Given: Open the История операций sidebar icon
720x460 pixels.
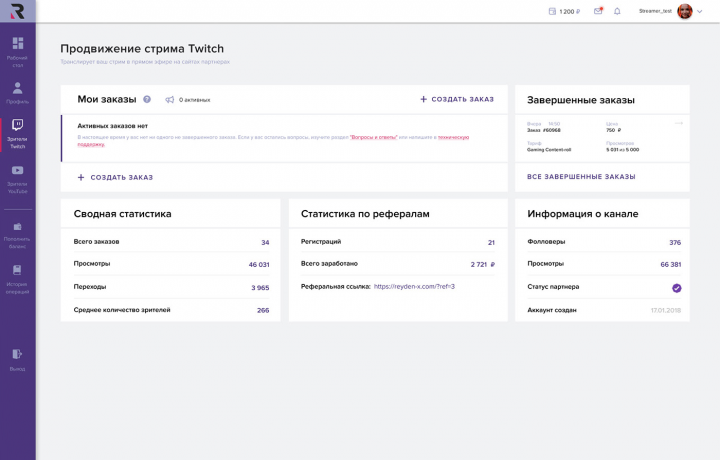Looking at the screenshot, I should pyautogui.click(x=18, y=270).
